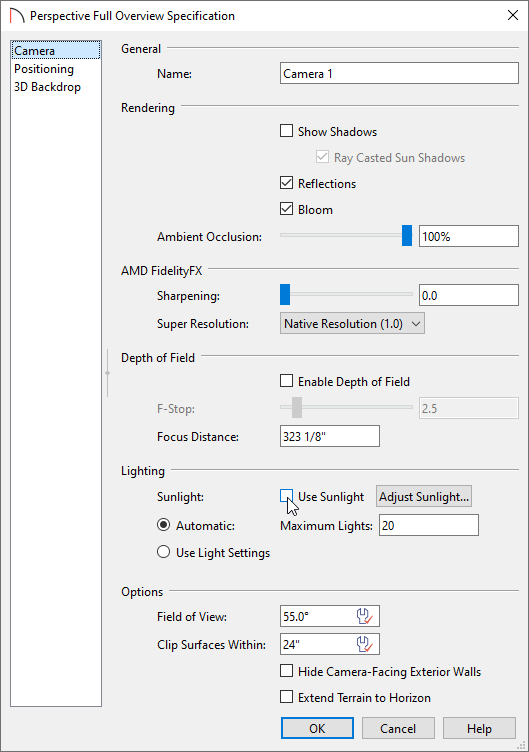Enable the Show Shadows checkbox

coord(286,131)
